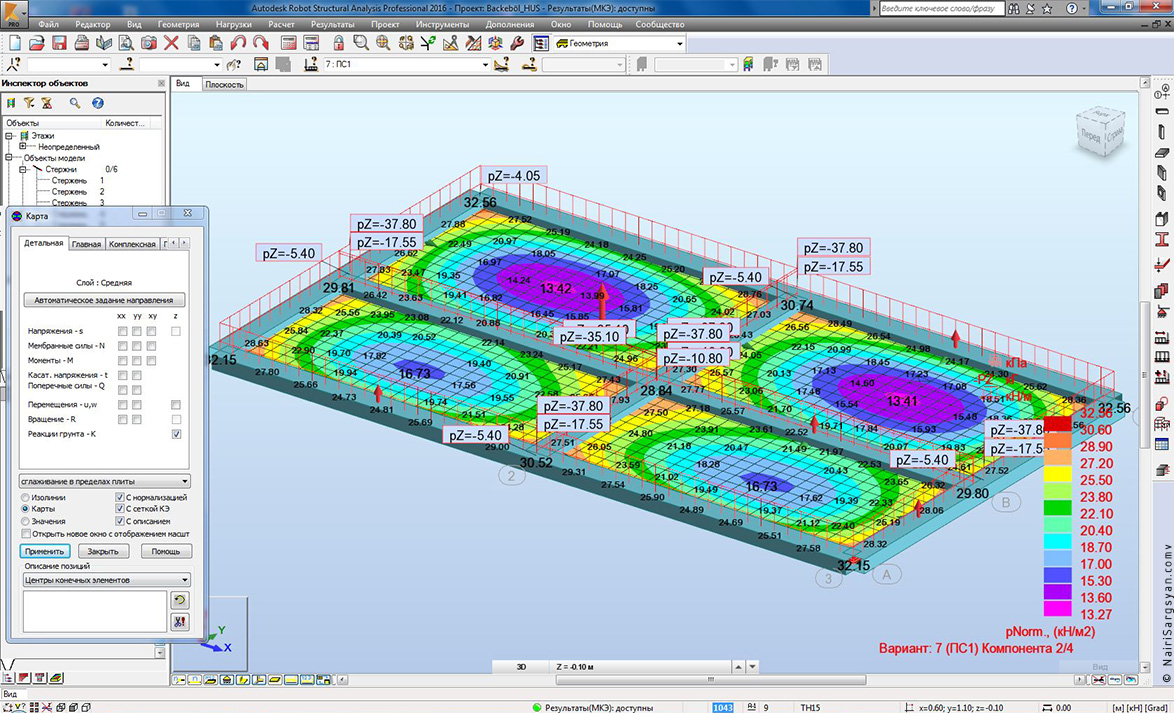Click the filter icon in object inspector

point(28,103)
